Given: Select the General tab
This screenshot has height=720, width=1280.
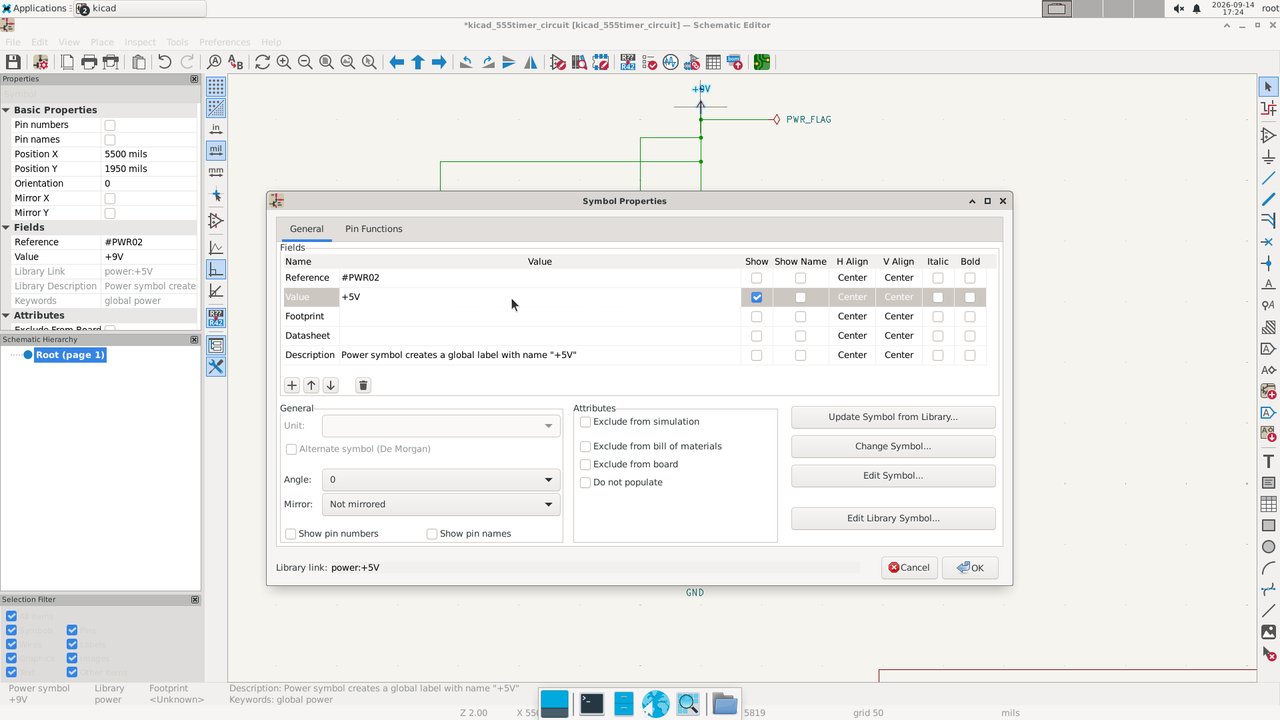Looking at the screenshot, I should point(306,229).
